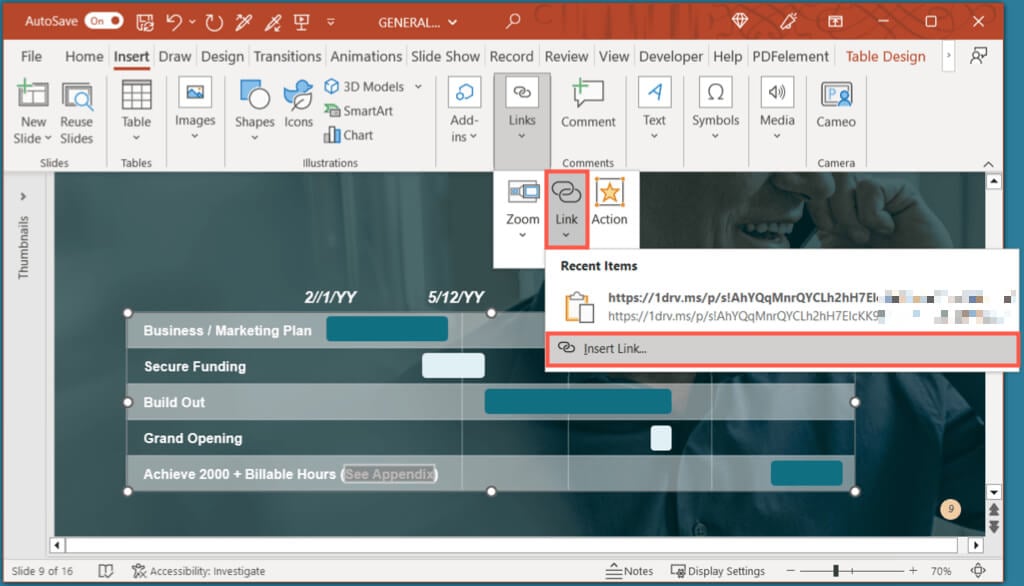Screen dimensions: 1024x586
Task: Open the Add-ins dropdown
Action: click(464, 110)
